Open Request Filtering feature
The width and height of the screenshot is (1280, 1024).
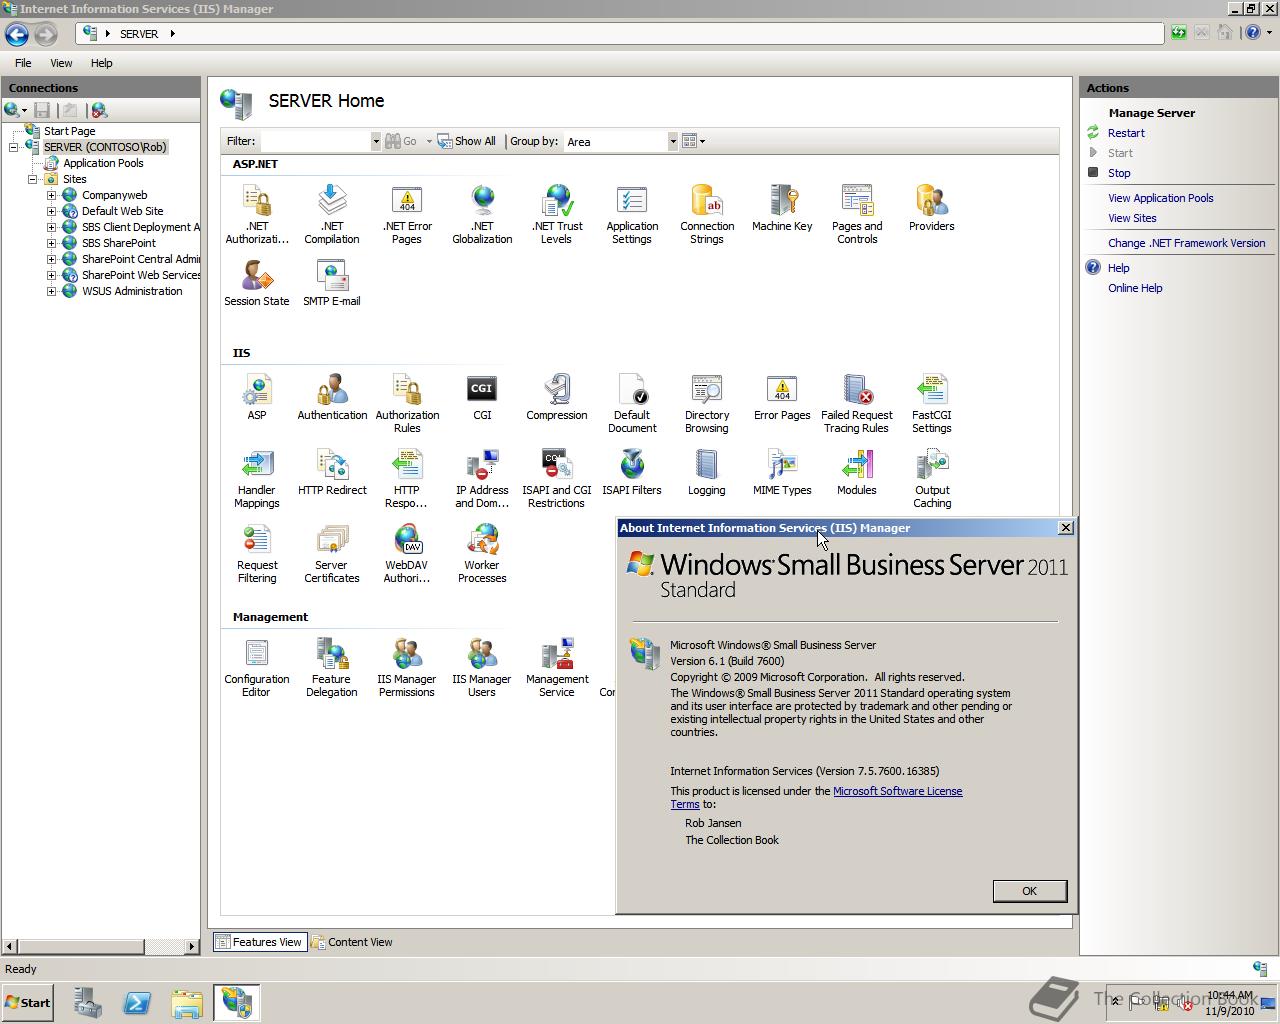[x=257, y=553]
